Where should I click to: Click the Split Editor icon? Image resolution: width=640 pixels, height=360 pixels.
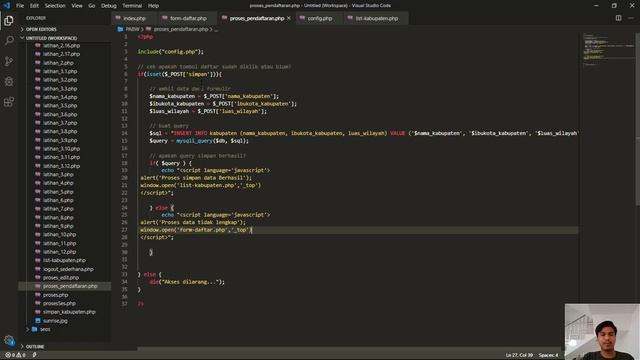coord(618,18)
